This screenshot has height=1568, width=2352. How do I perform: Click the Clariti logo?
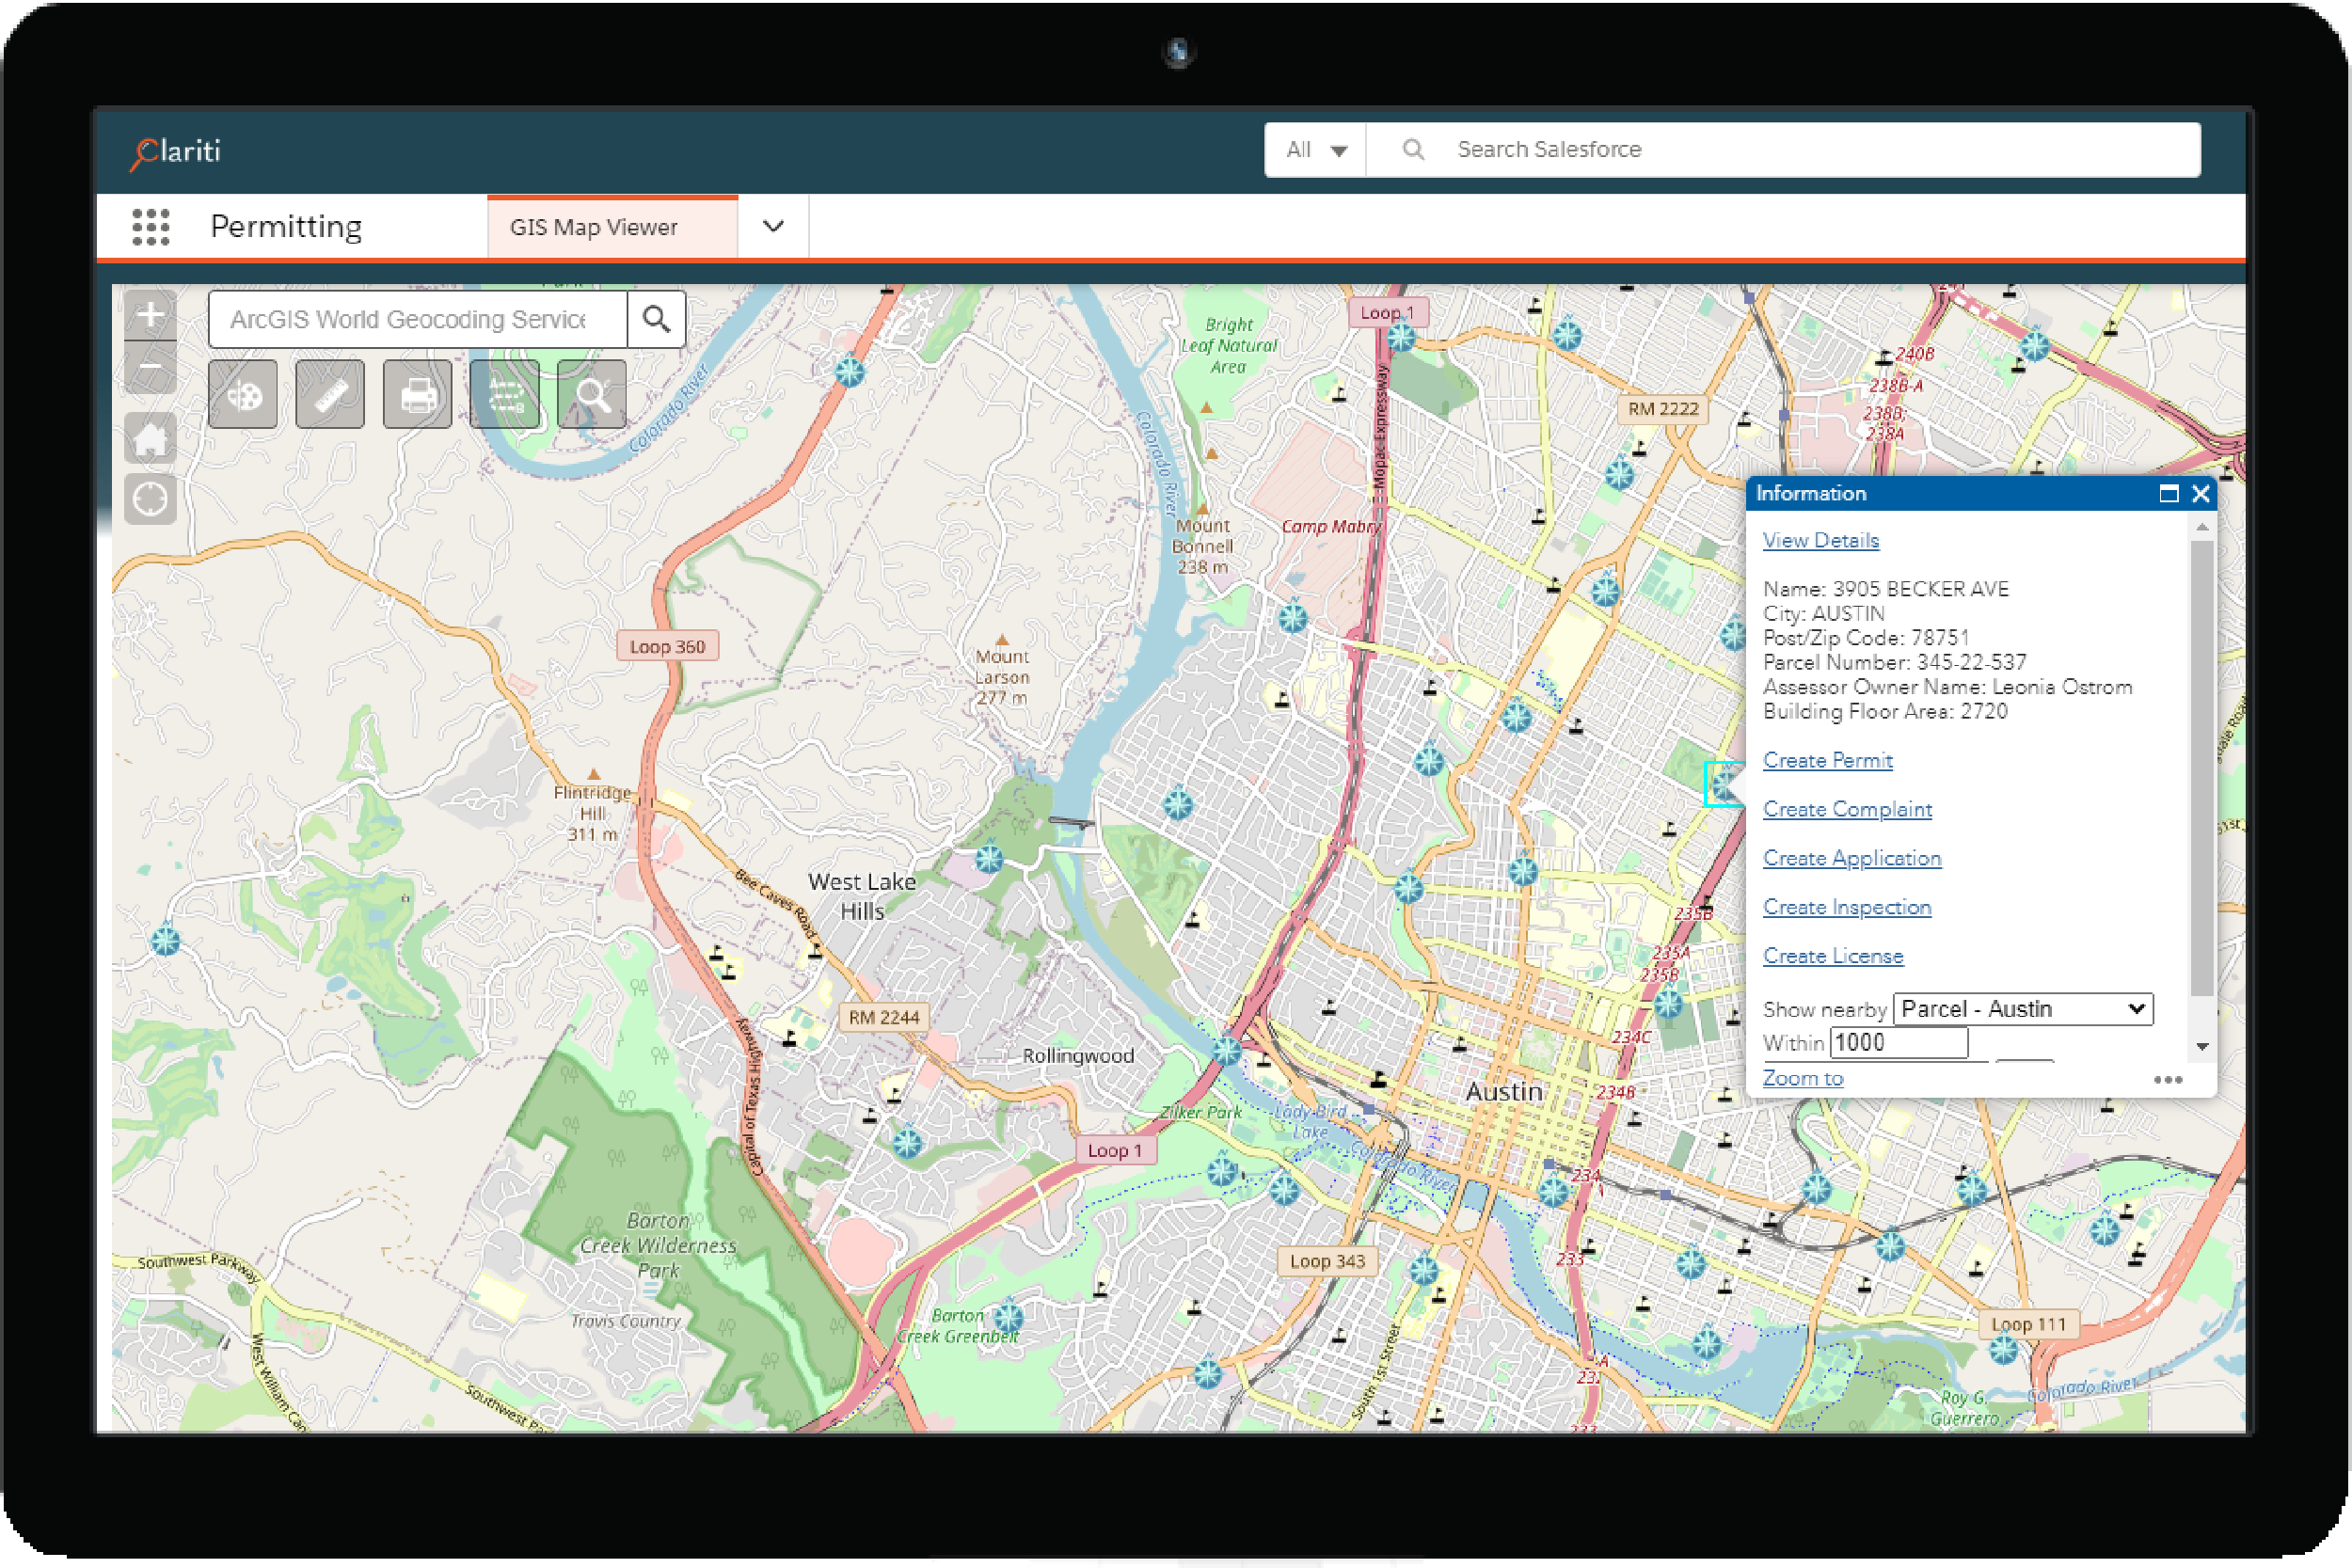tap(176, 152)
